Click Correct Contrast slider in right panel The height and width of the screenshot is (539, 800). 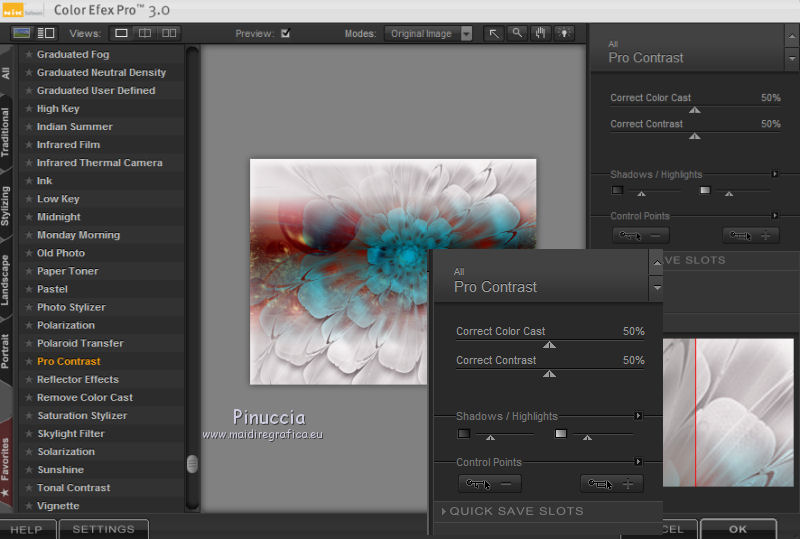pos(695,136)
